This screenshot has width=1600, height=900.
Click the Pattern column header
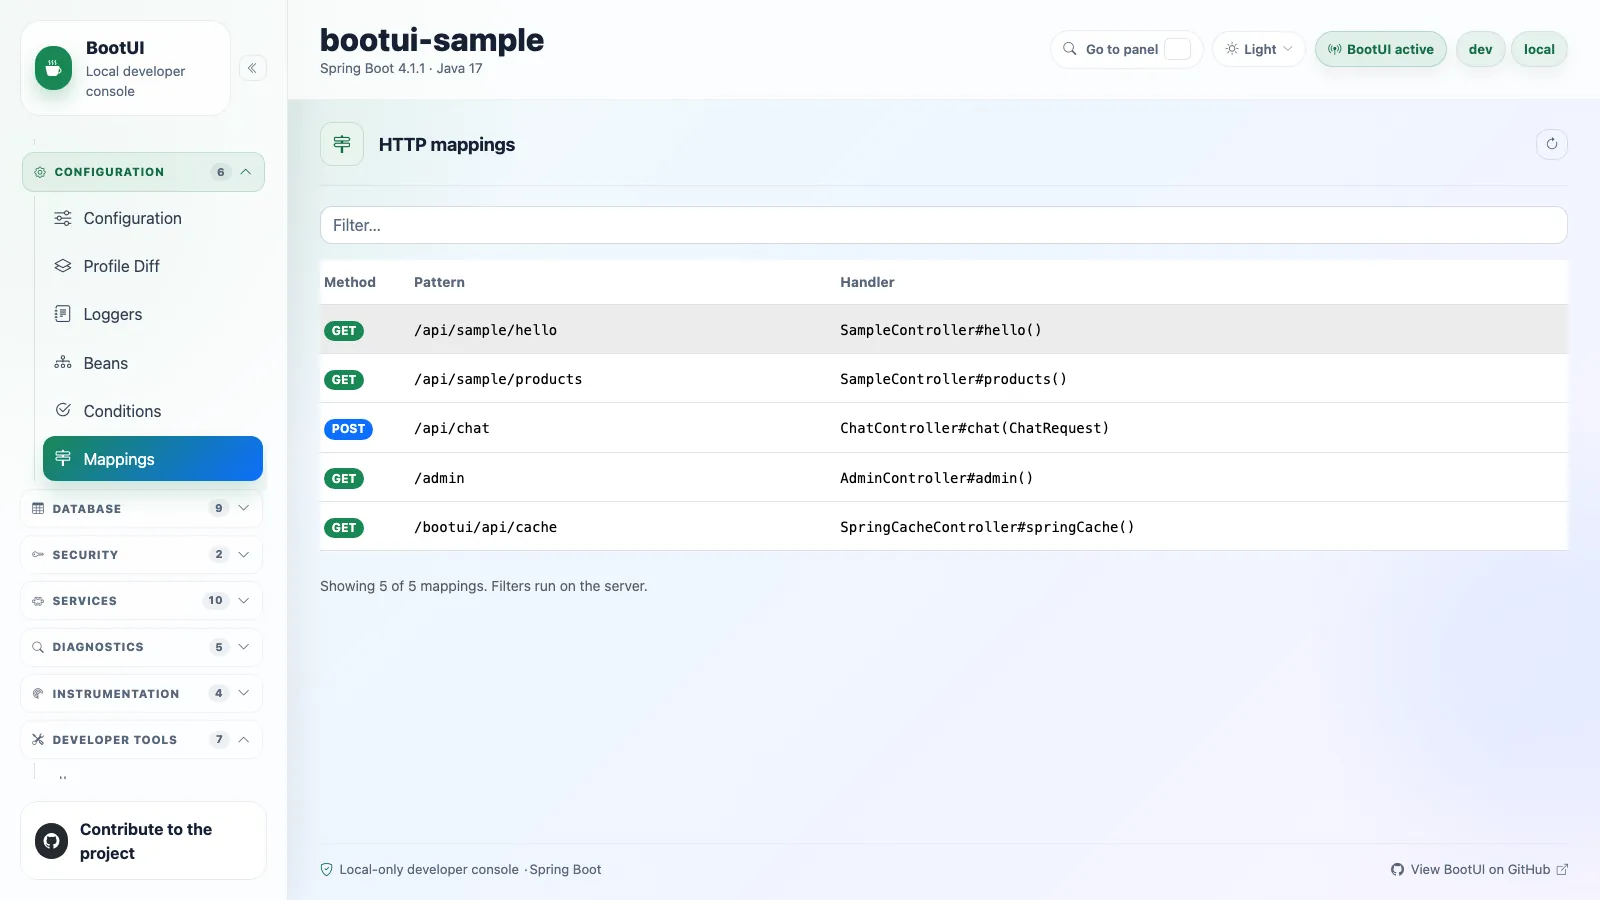tap(439, 282)
